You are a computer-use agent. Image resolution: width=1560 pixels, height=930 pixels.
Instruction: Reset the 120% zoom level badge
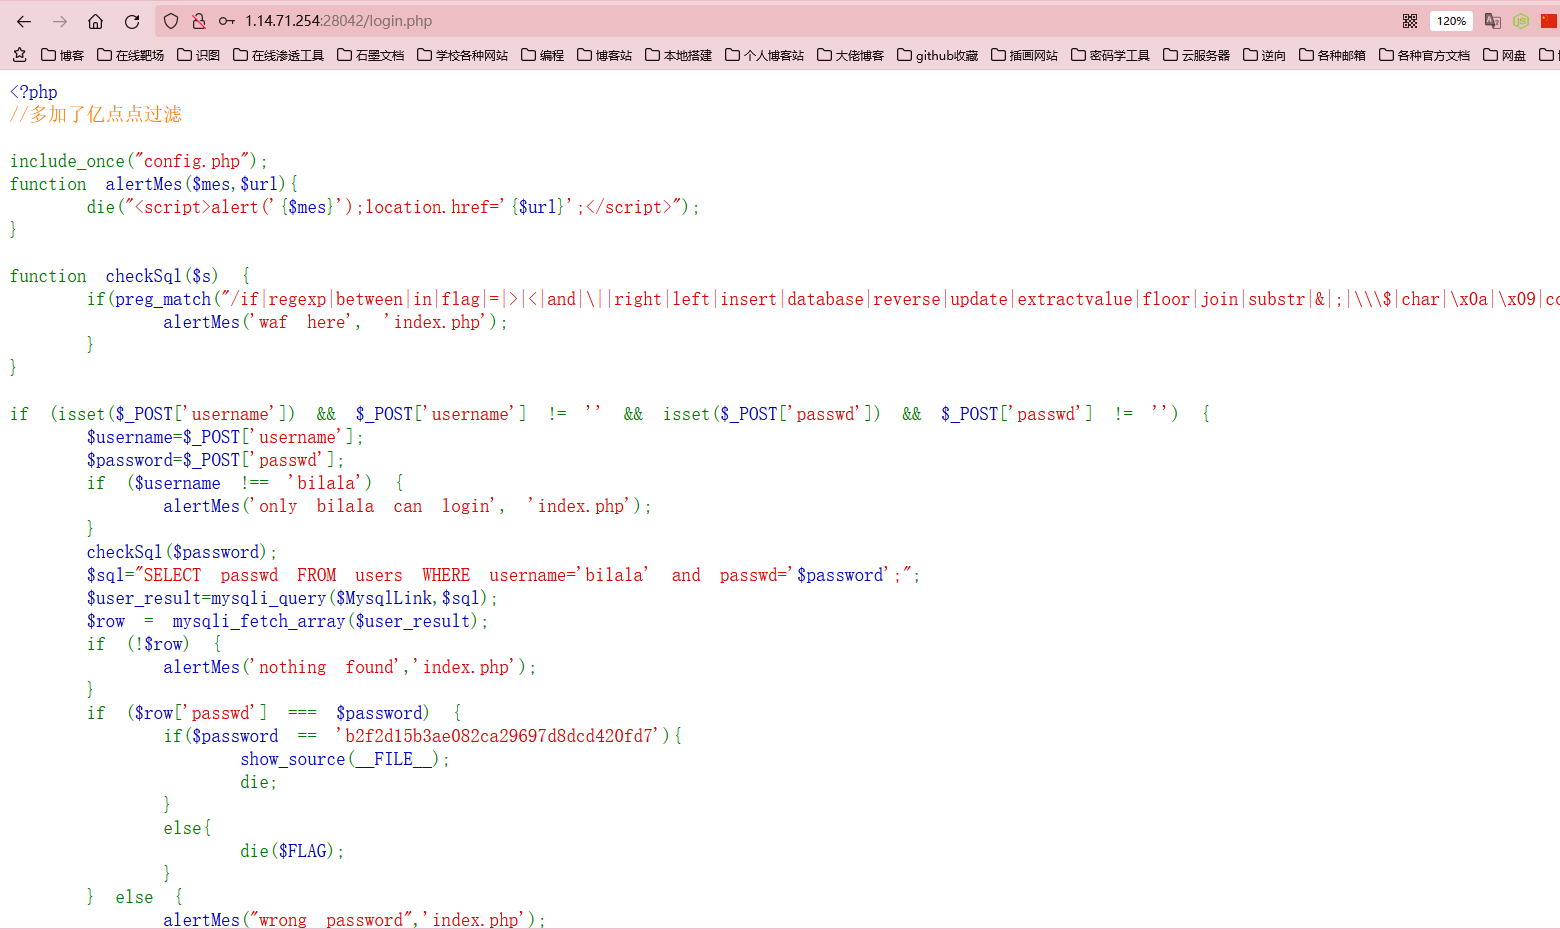tap(1451, 21)
